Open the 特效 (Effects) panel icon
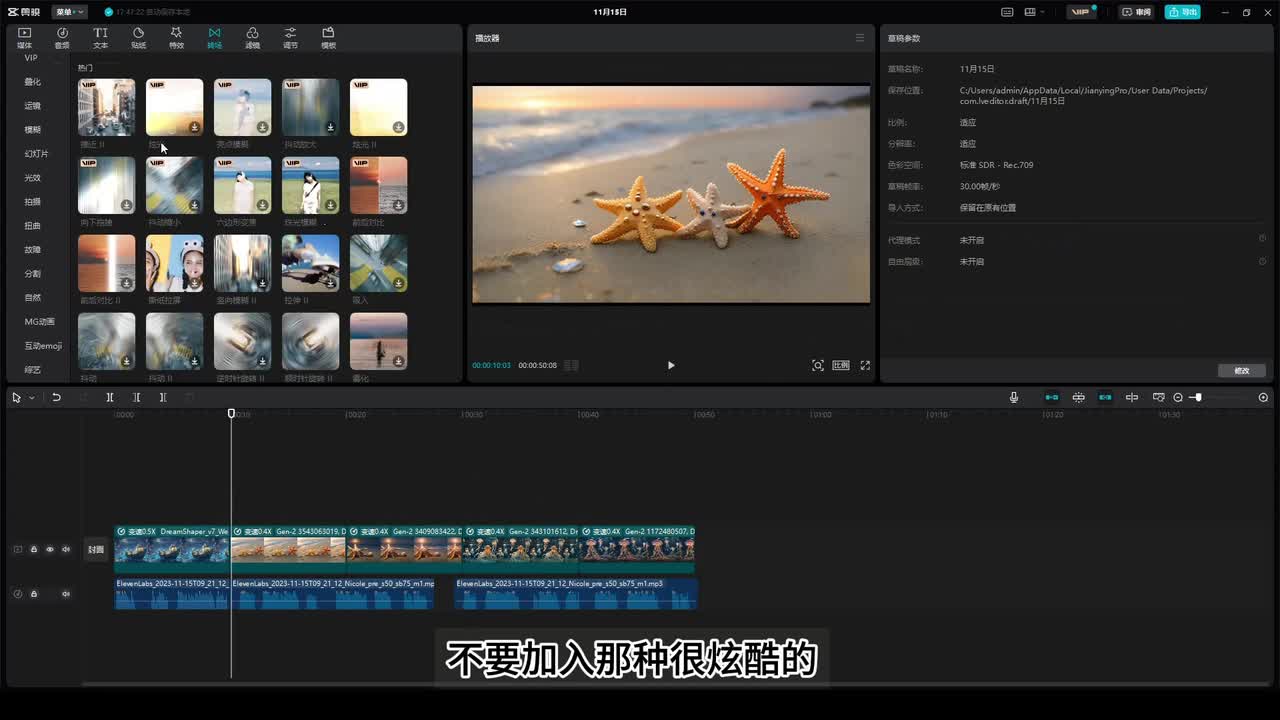 (x=176, y=38)
